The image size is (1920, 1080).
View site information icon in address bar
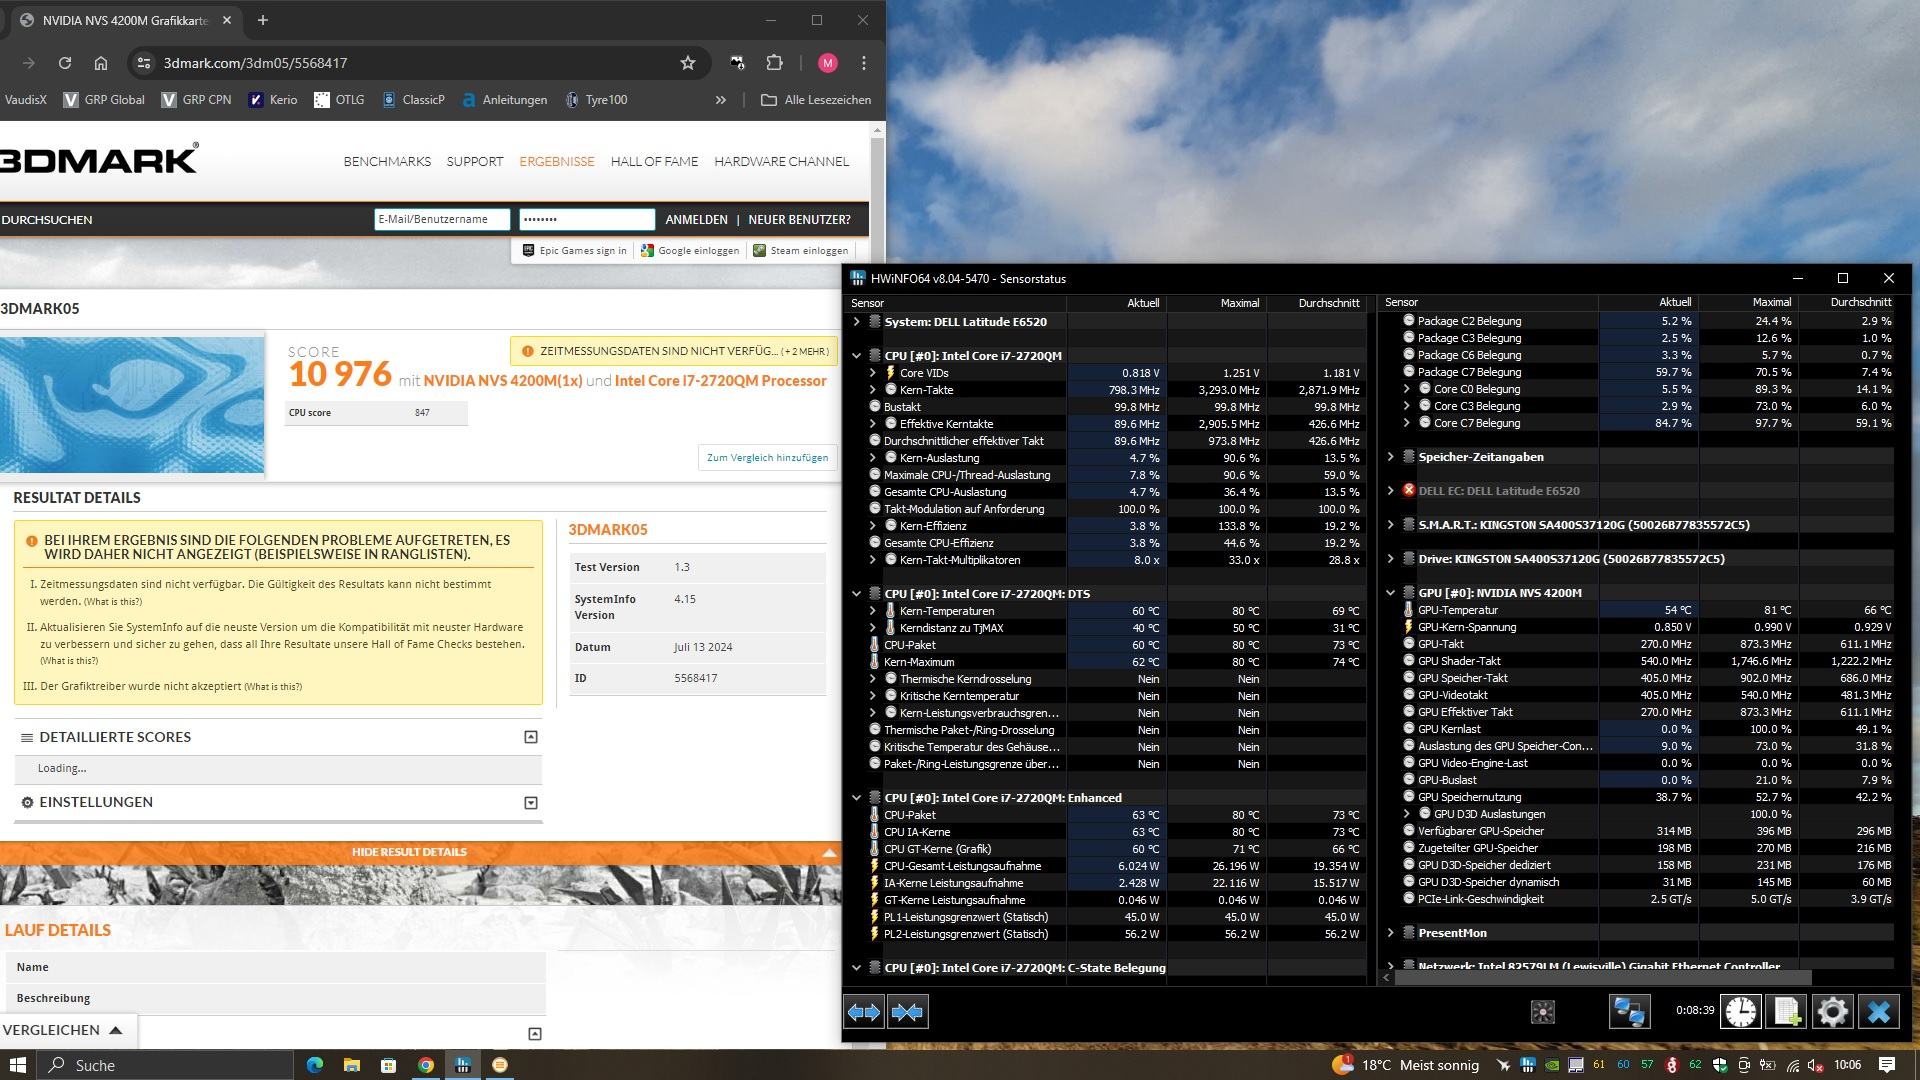[144, 63]
